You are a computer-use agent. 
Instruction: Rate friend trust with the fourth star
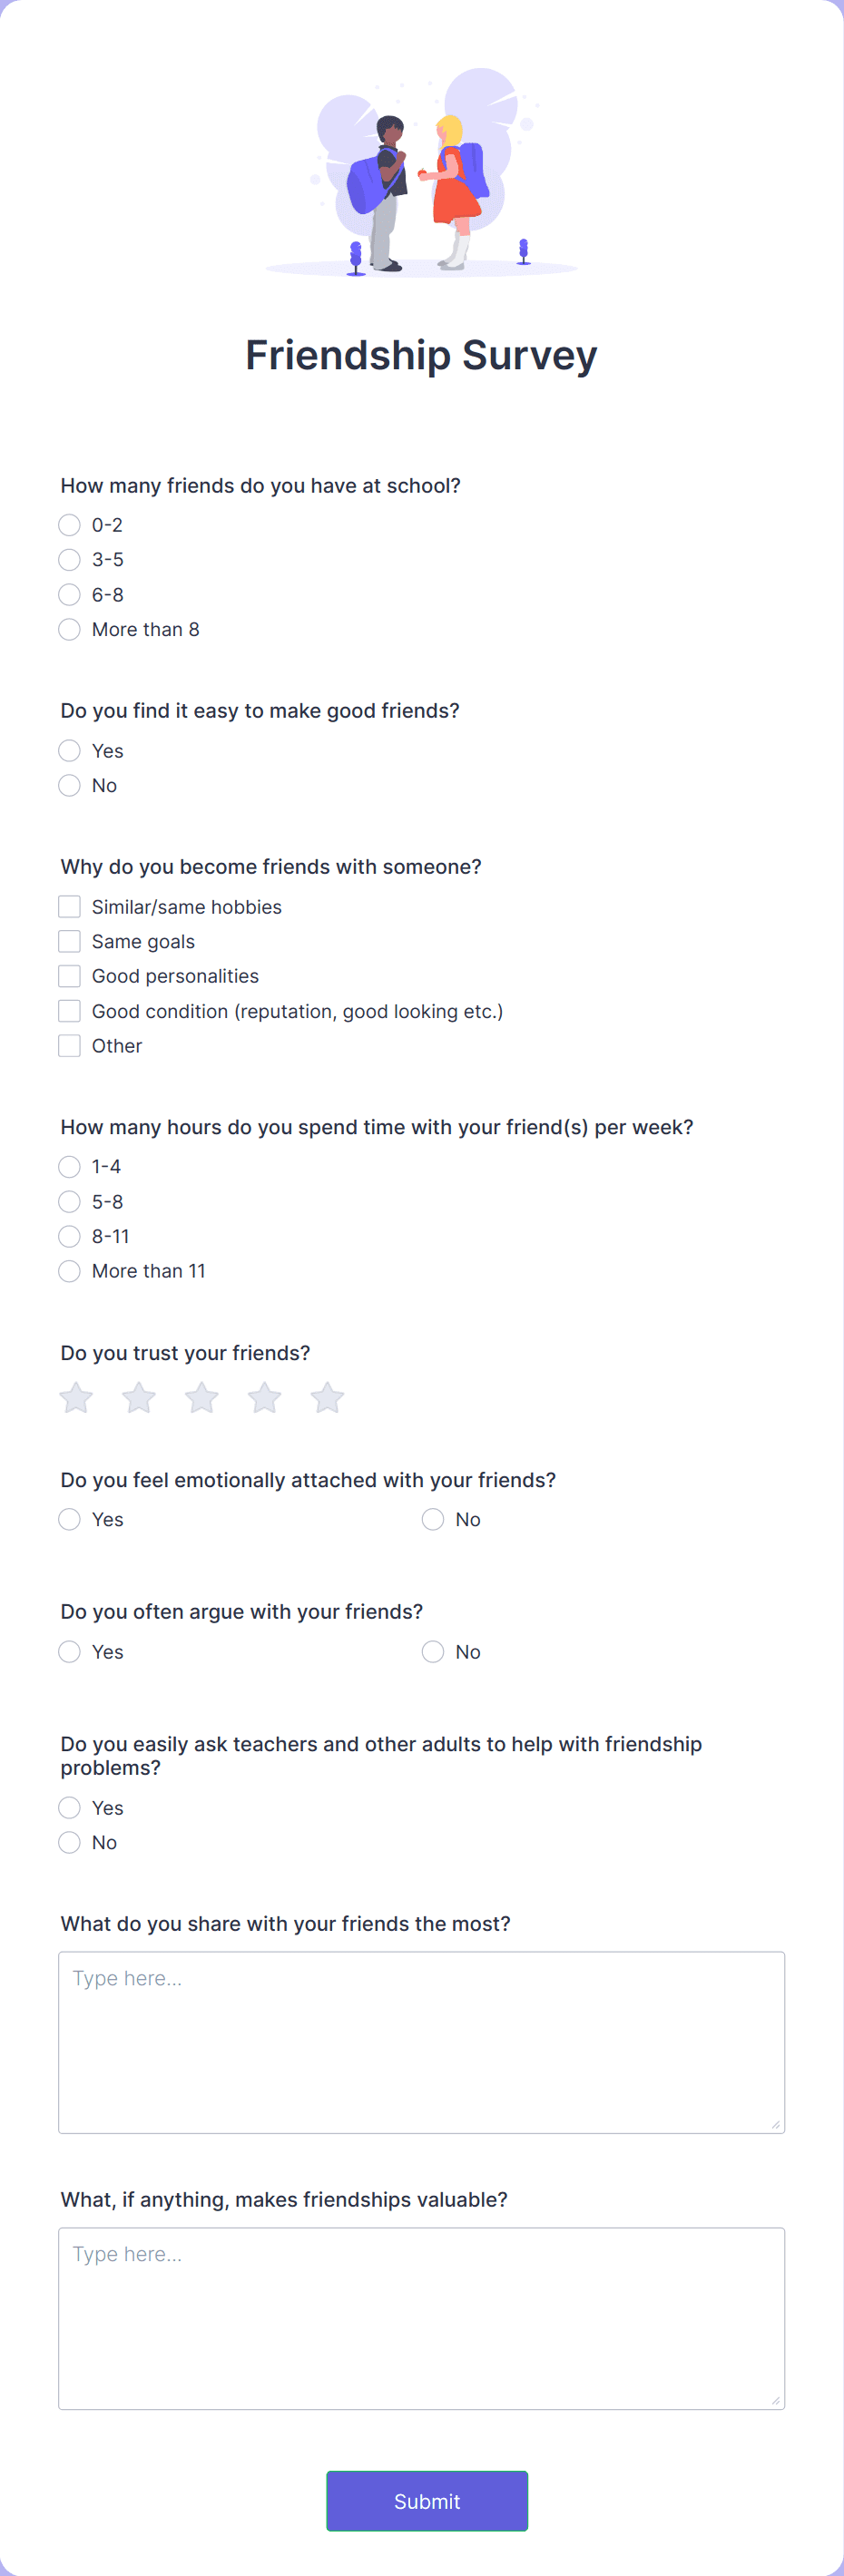click(x=264, y=1397)
